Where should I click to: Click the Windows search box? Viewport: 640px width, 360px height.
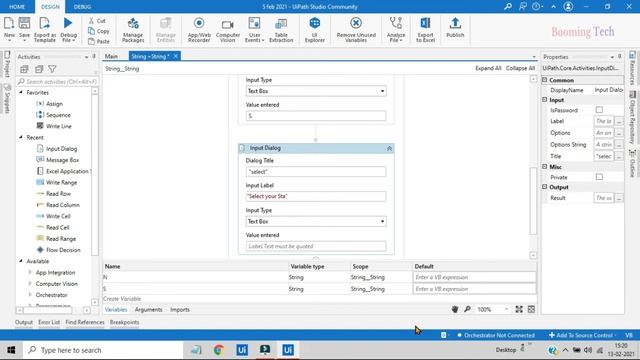[104, 350]
